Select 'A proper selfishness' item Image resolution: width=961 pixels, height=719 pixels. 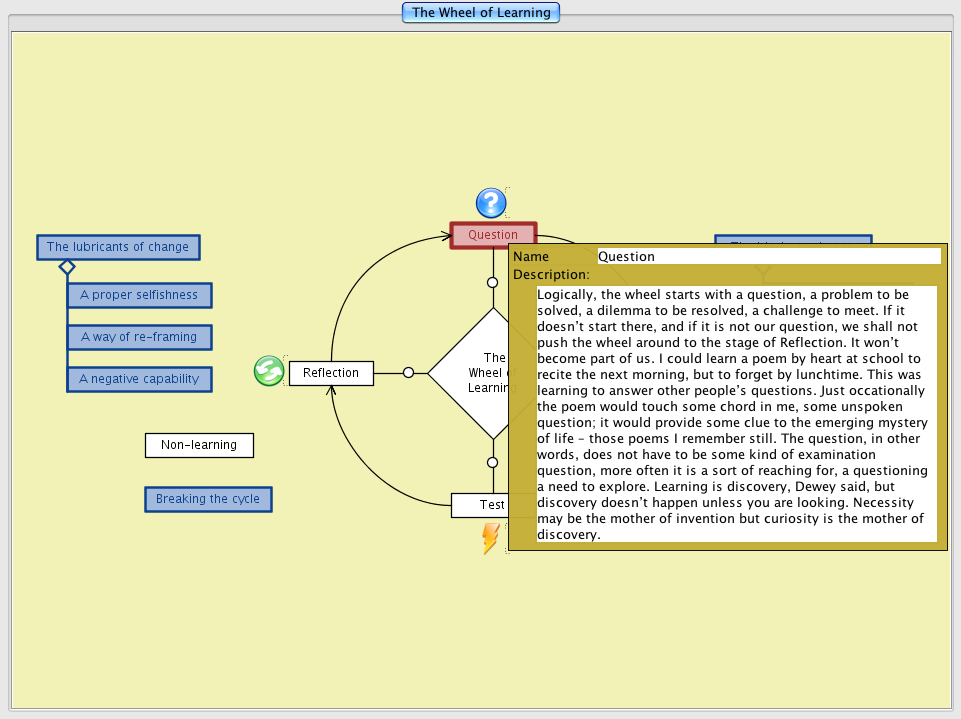click(x=139, y=295)
